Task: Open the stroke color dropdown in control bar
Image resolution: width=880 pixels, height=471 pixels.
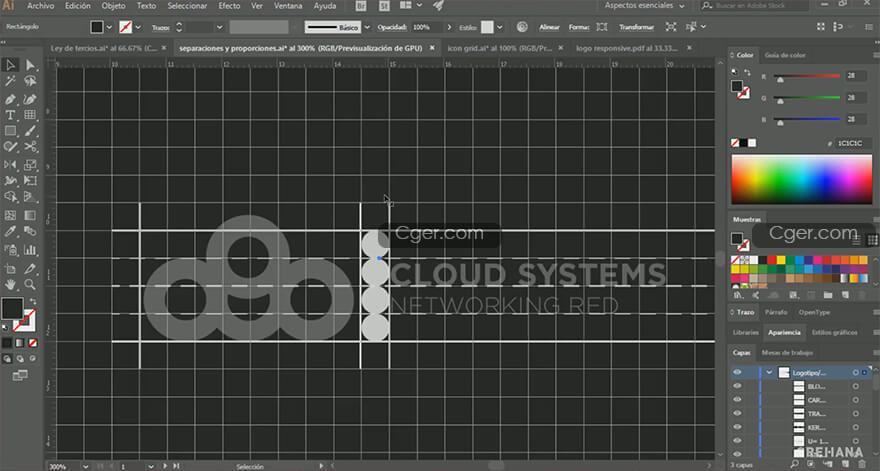Action: (x=138, y=27)
